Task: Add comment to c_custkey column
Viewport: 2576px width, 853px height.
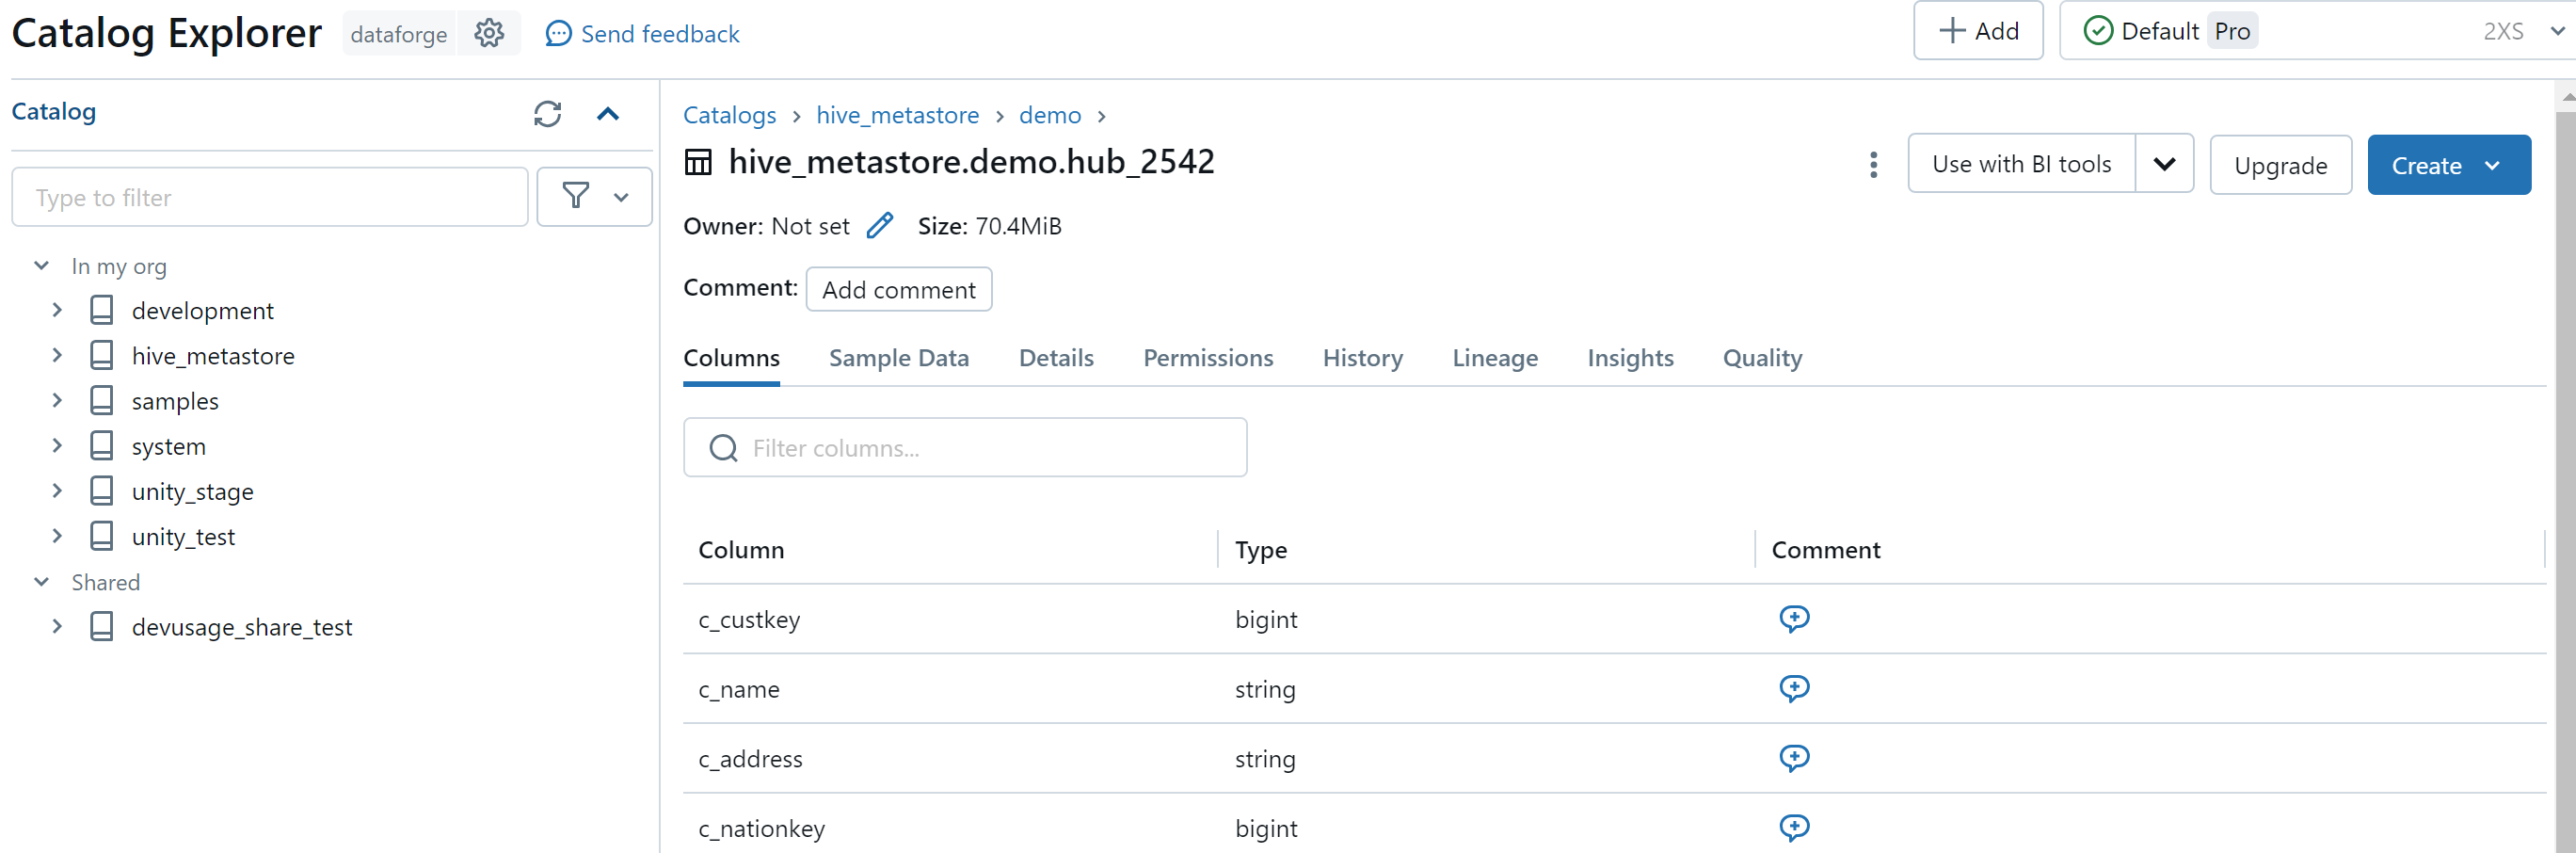Action: [1794, 618]
